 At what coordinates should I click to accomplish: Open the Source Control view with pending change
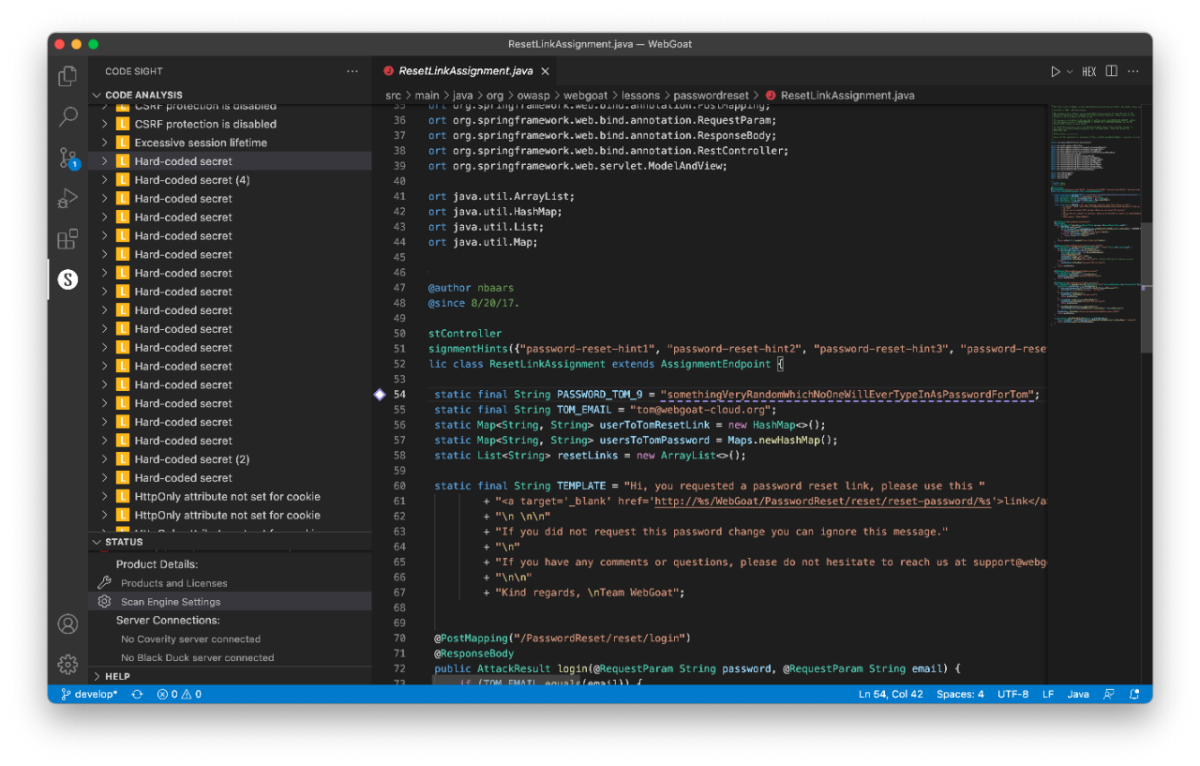tap(67, 158)
